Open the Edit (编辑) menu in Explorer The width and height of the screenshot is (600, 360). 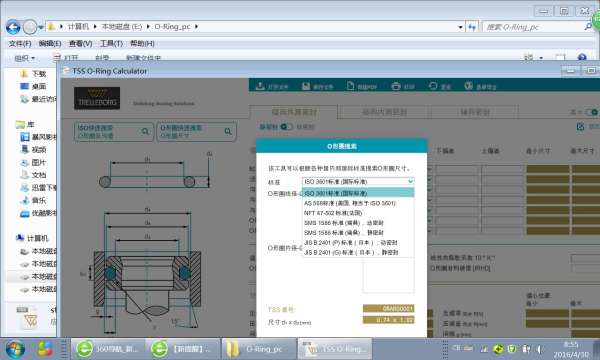[x=50, y=44]
